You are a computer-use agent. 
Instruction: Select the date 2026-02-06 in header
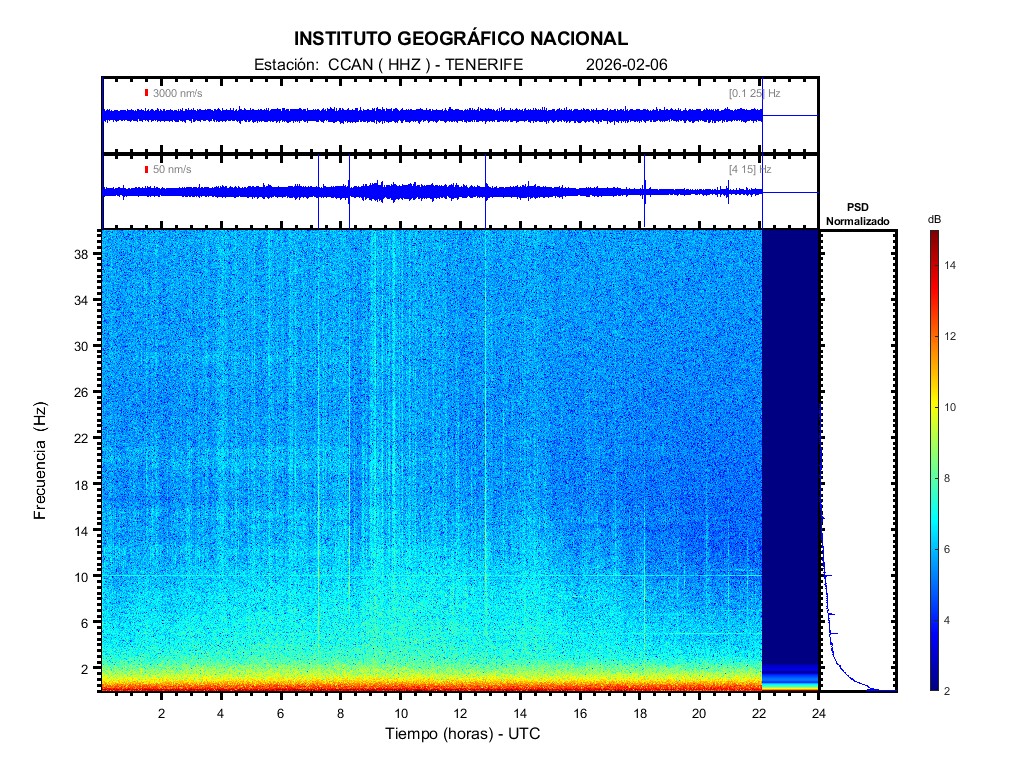tap(626, 65)
